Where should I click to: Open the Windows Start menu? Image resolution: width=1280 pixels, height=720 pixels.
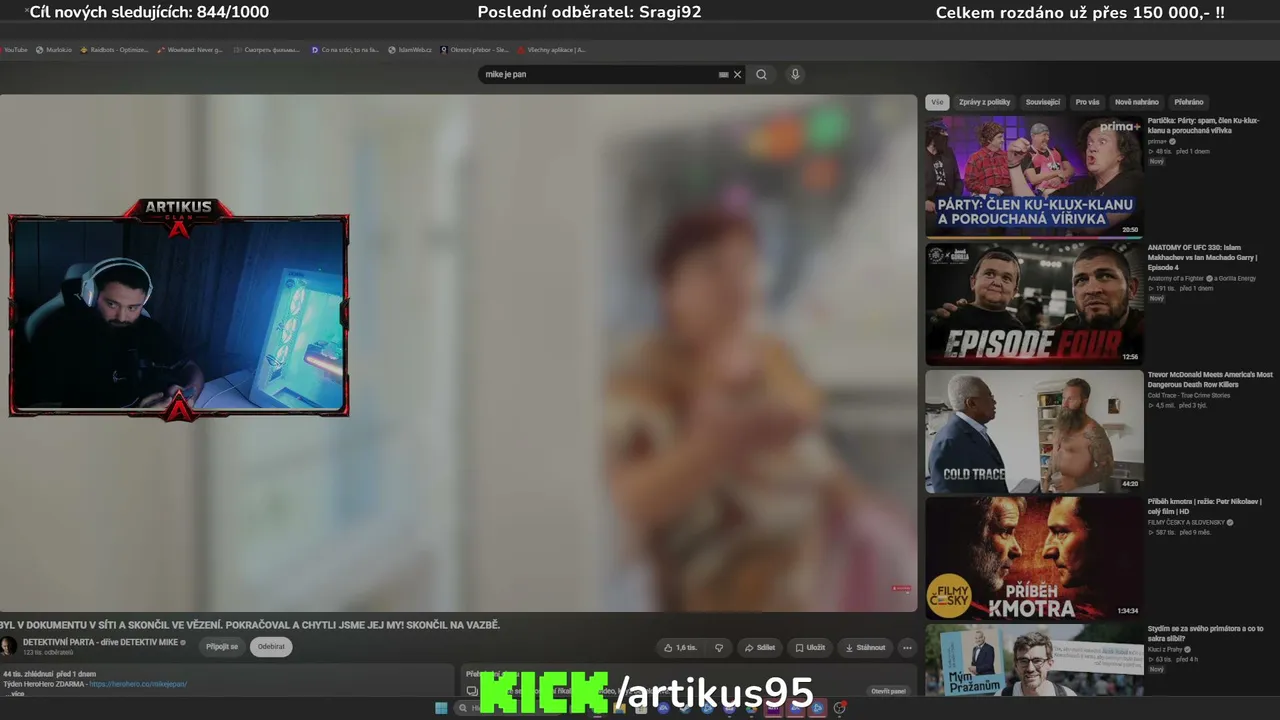pos(441,708)
